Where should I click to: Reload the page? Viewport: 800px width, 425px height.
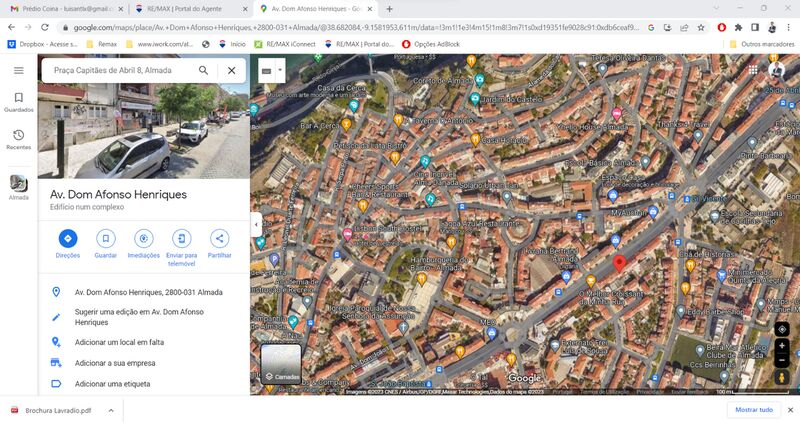tap(45, 28)
